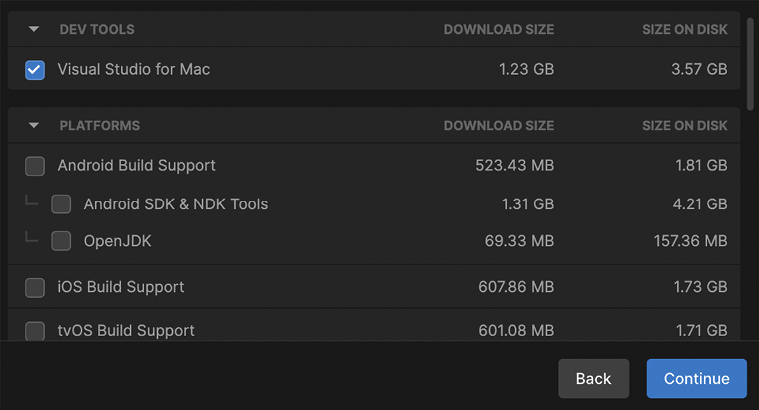Collapse the Platforms section arrow
Image resolution: width=759 pixels, height=410 pixels.
coord(34,125)
